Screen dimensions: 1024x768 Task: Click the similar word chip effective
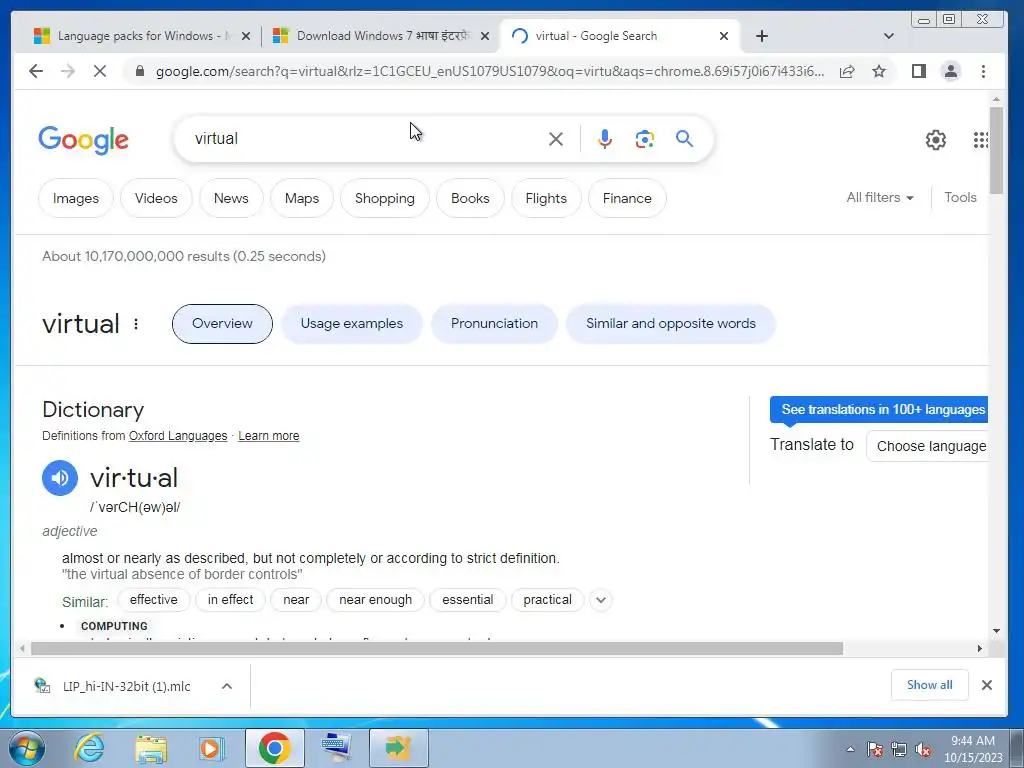pos(153,600)
